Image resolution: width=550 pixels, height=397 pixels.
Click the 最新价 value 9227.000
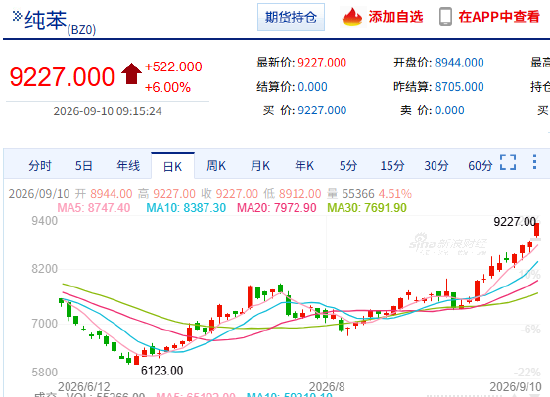click(322, 63)
